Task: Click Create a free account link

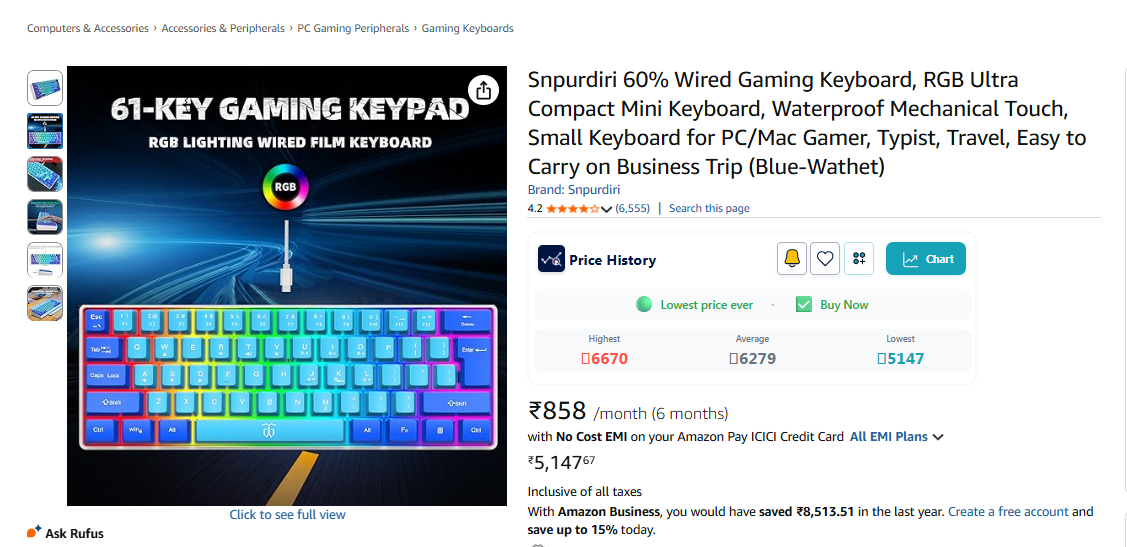Action: tap(1008, 512)
